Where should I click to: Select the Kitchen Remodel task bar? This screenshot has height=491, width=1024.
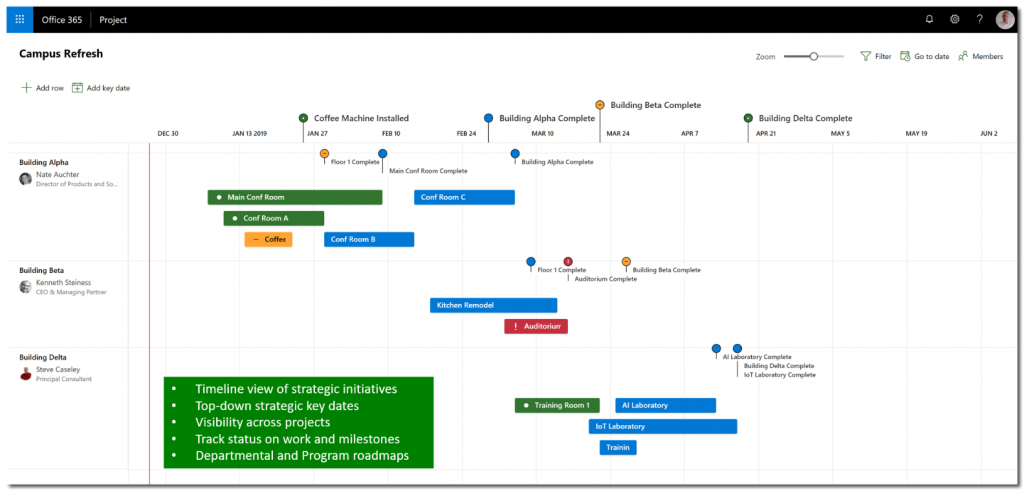494,305
